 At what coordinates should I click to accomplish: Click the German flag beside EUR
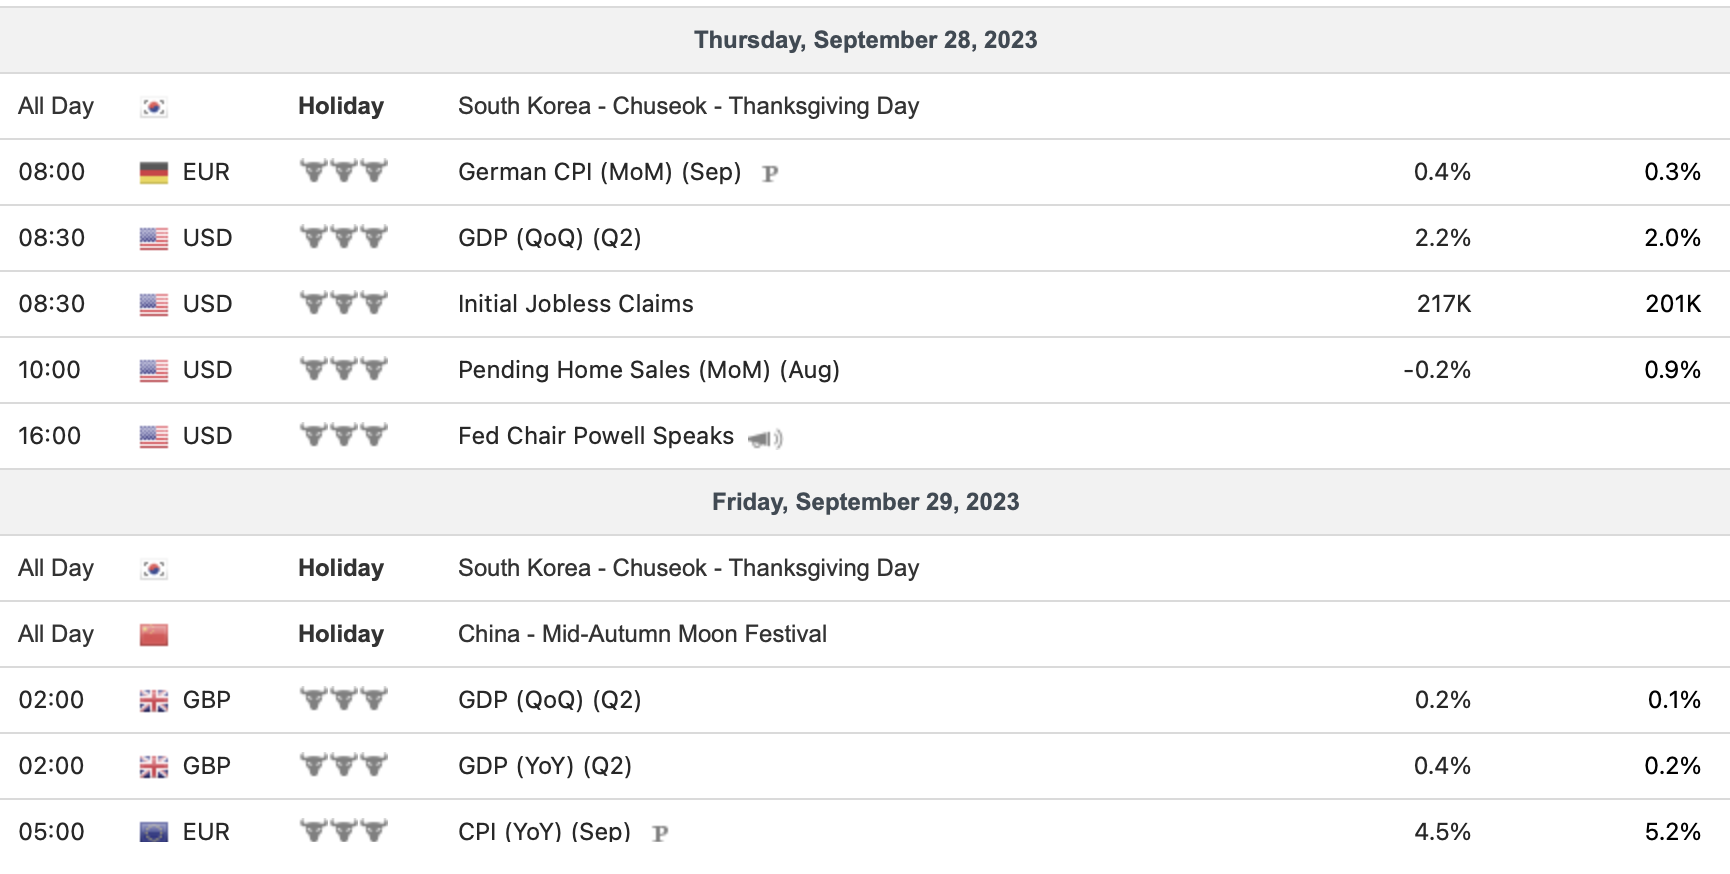click(153, 173)
